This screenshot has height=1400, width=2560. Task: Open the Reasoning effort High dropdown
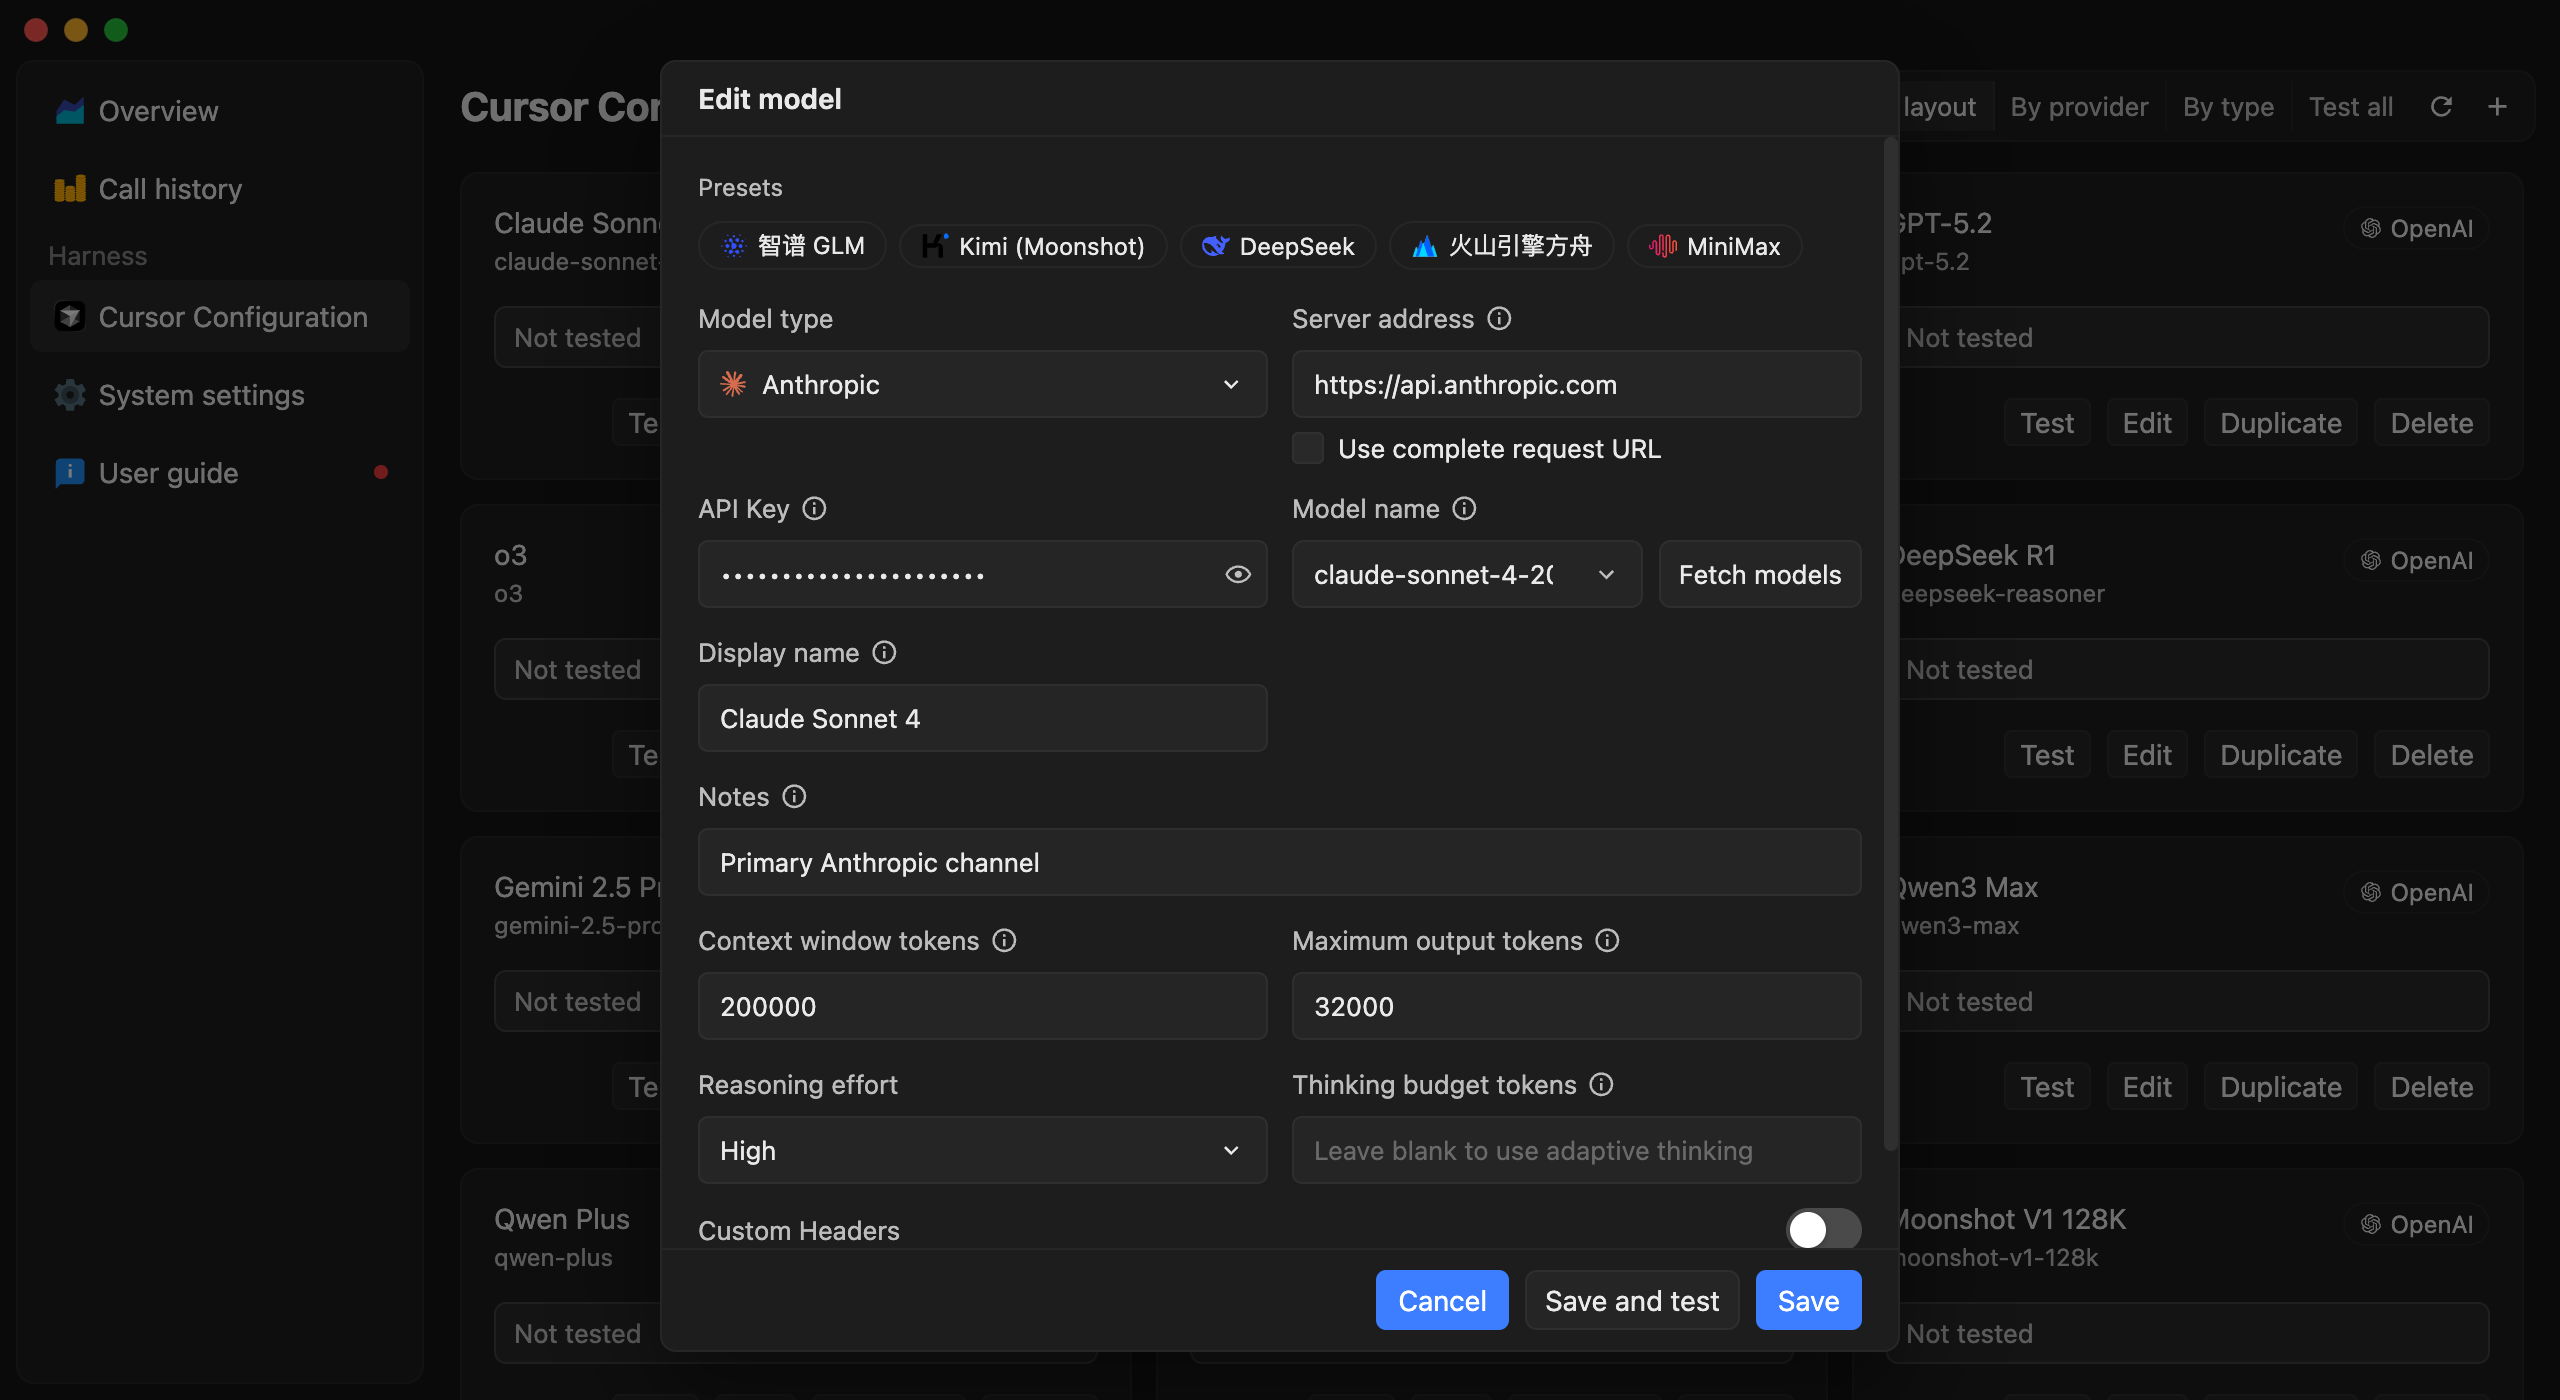tap(982, 1150)
